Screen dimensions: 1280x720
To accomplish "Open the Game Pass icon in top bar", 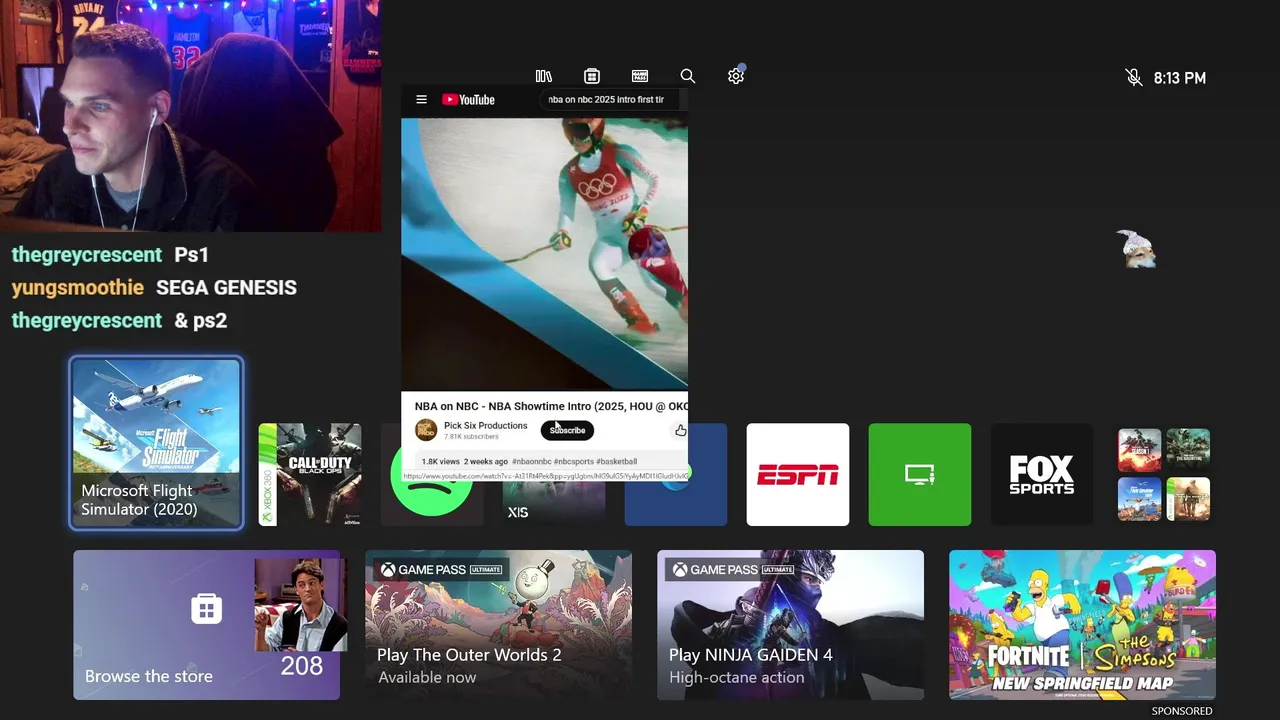I will point(640,76).
